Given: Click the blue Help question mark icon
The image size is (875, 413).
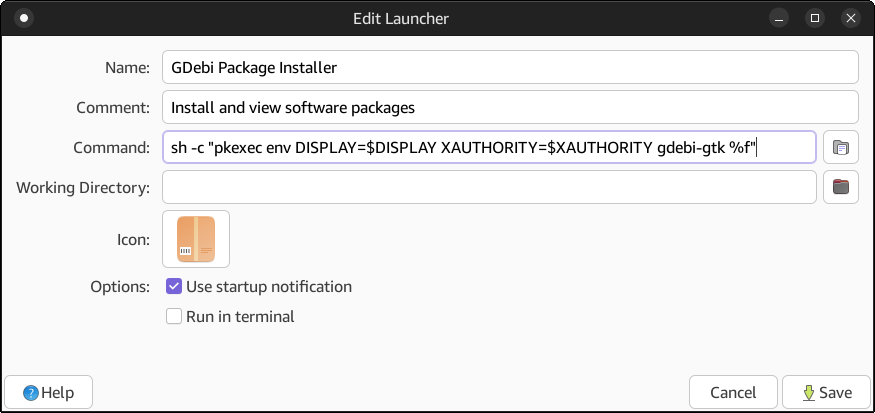Looking at the screenshot, I should pyautogui.click(x=31, y=393).
